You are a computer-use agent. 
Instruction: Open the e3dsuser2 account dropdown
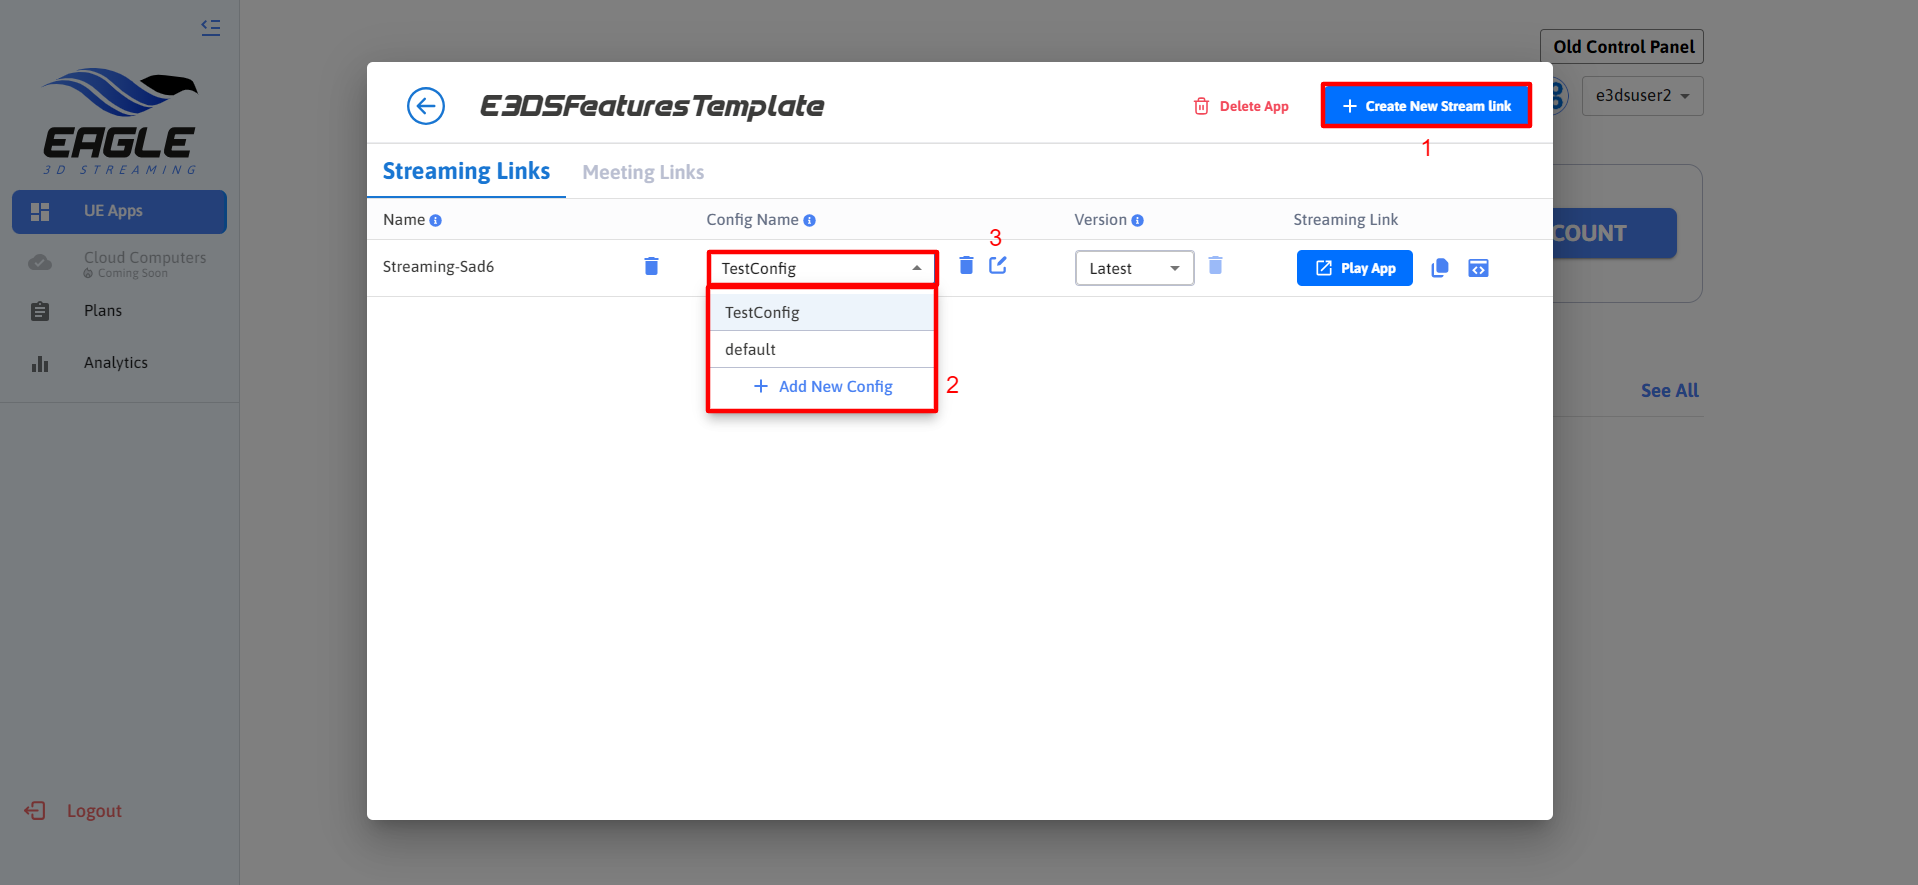(x=1642, y=96)
